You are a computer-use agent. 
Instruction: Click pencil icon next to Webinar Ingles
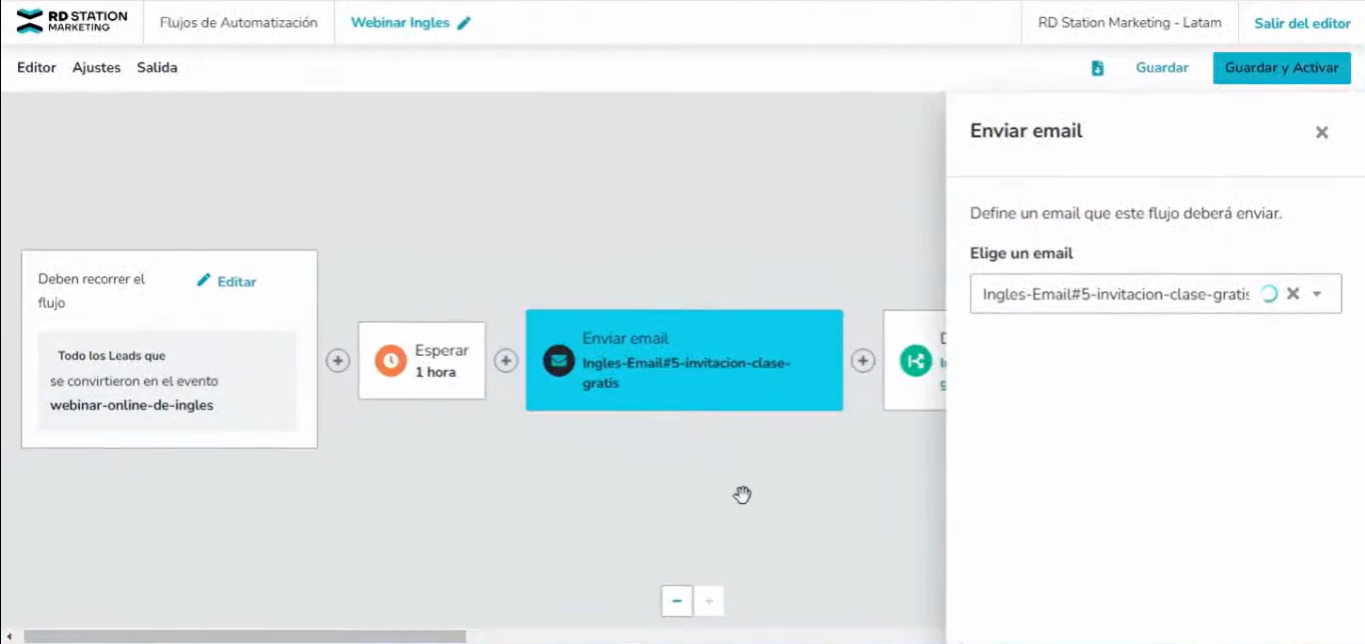point(463,23)
